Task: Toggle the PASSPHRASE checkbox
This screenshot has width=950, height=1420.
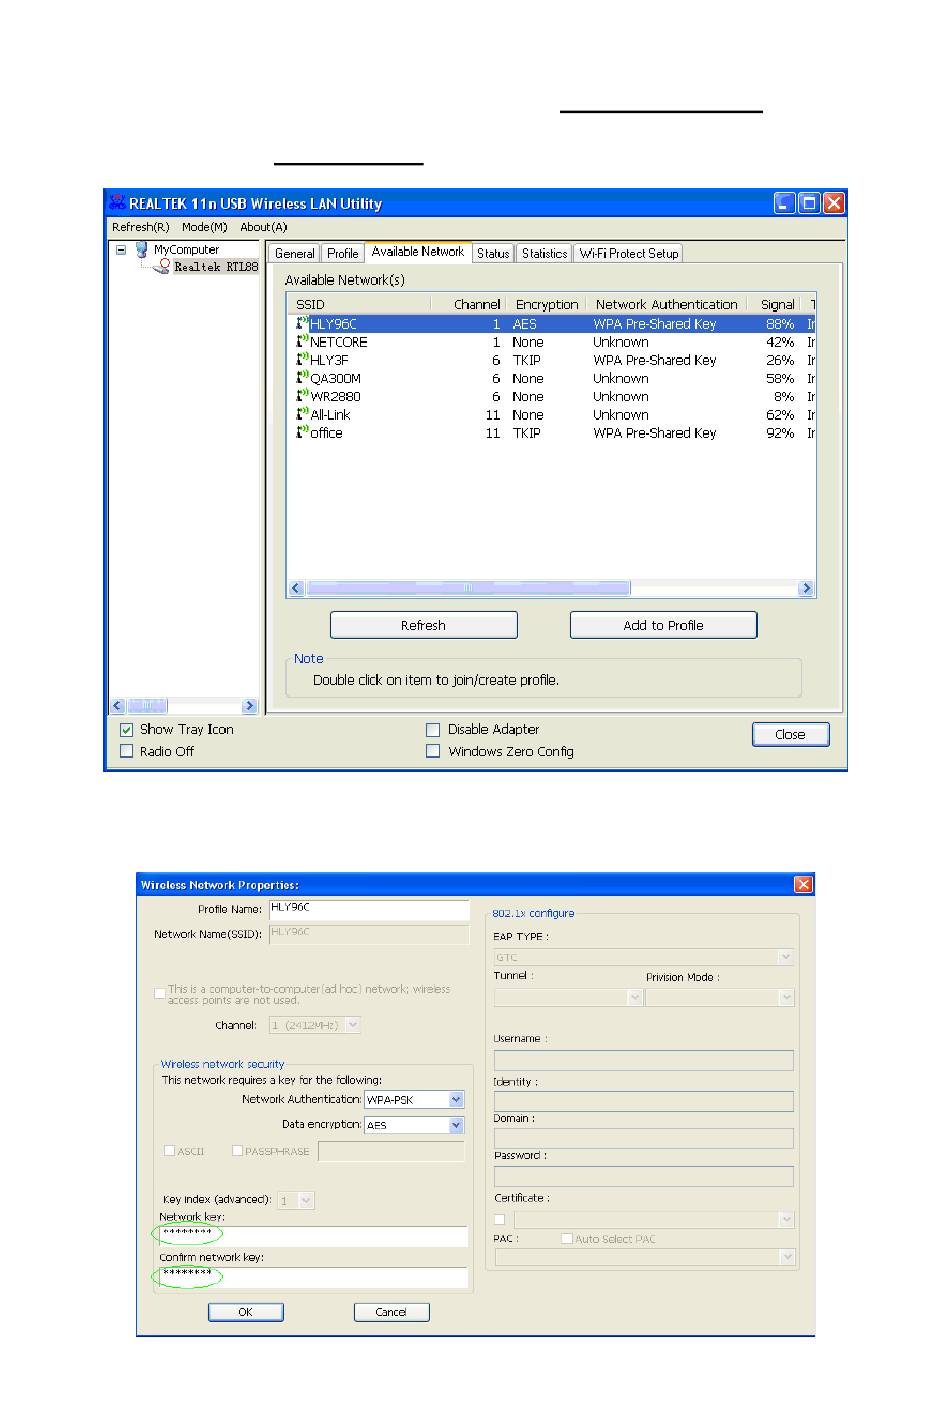Action: (x=237, y=1151)
